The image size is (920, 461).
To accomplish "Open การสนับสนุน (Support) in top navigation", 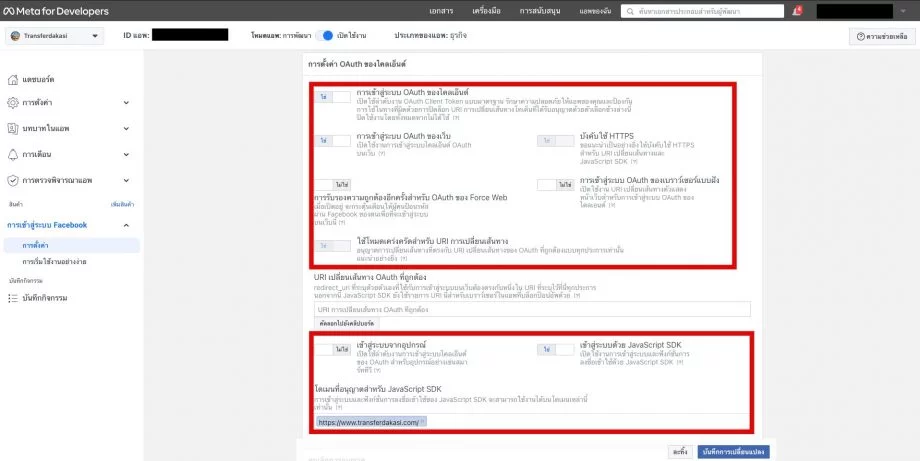I will (539, 11).
